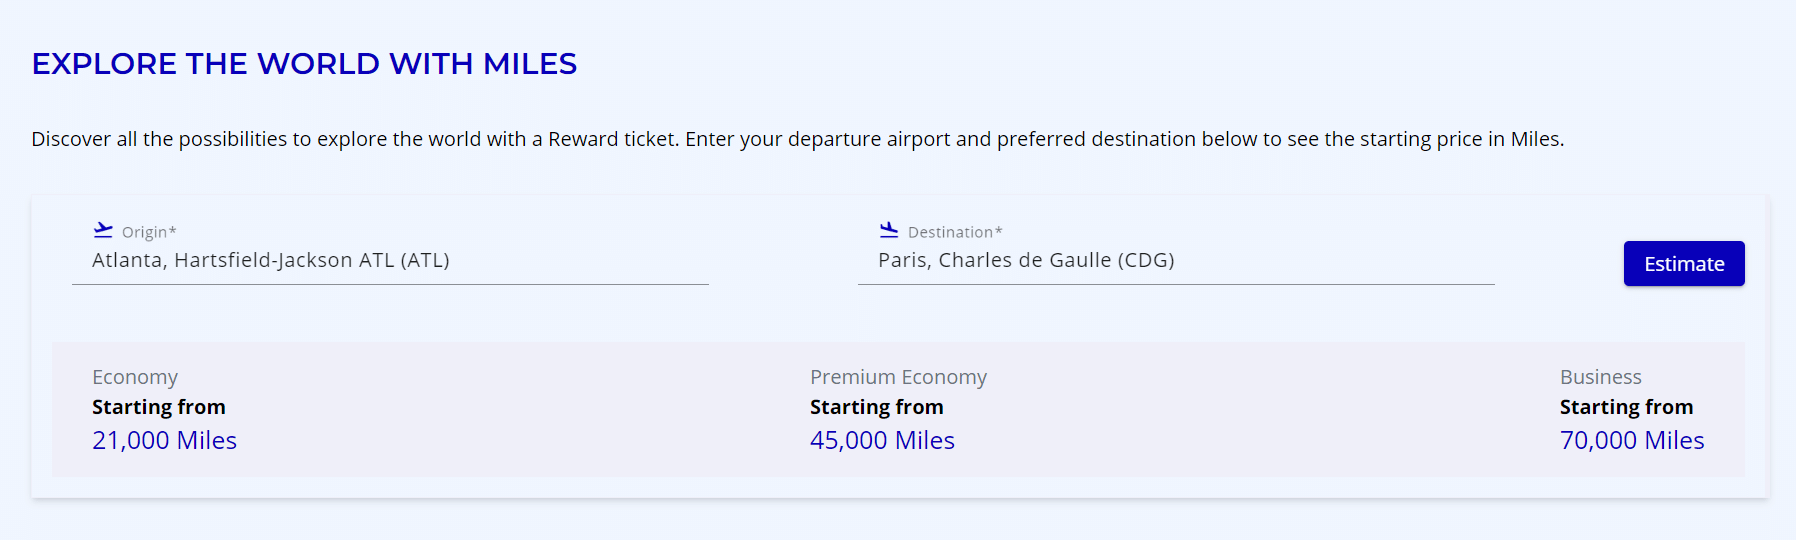Screen dimensions: 1796x540
Task: Click the Estimate button
Action: (x=1683, y=264)
